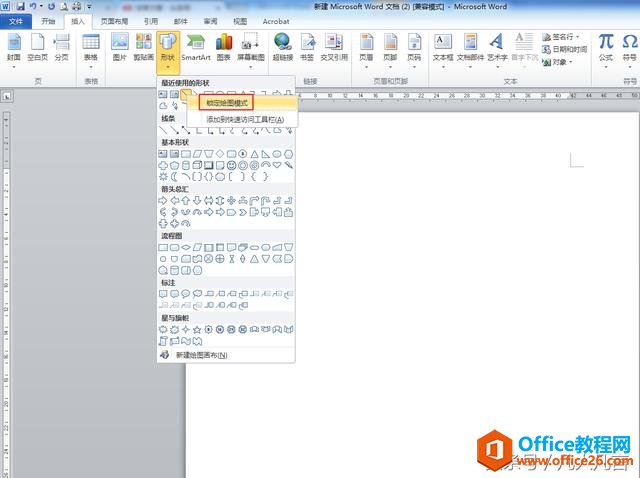
Task: Click the 图表 chart icon
Action: coord(224,48)
